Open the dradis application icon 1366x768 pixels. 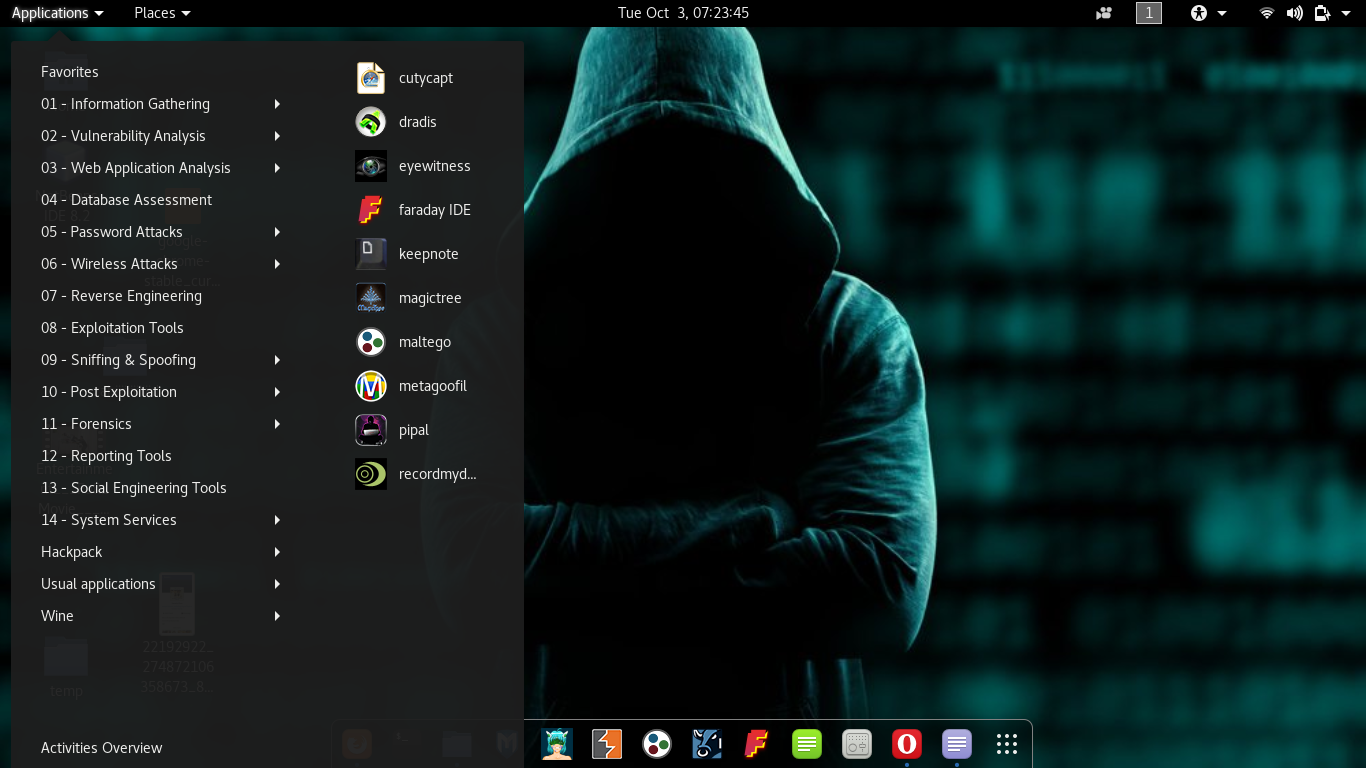[x=371, y=122]
